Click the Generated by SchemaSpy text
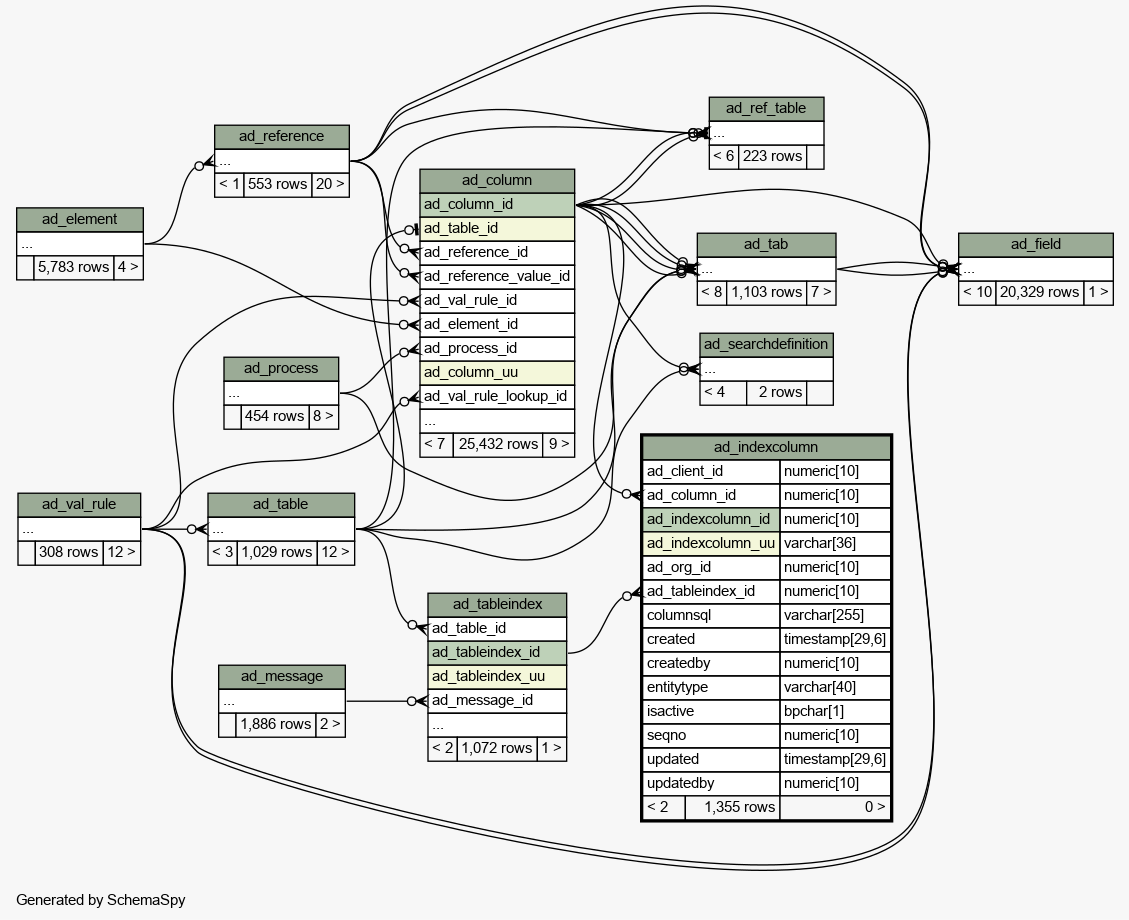 pyautogui.click(x=101, y=900)
